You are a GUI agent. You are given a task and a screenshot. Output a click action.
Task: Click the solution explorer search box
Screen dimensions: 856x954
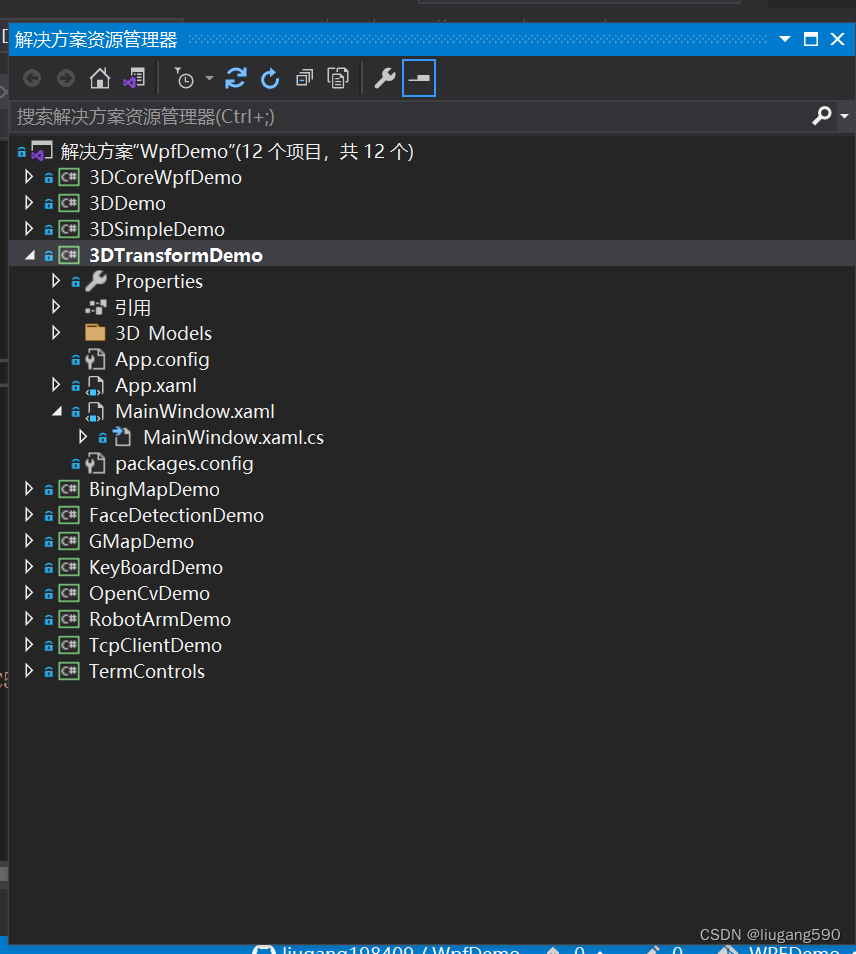tap(400, 117)
